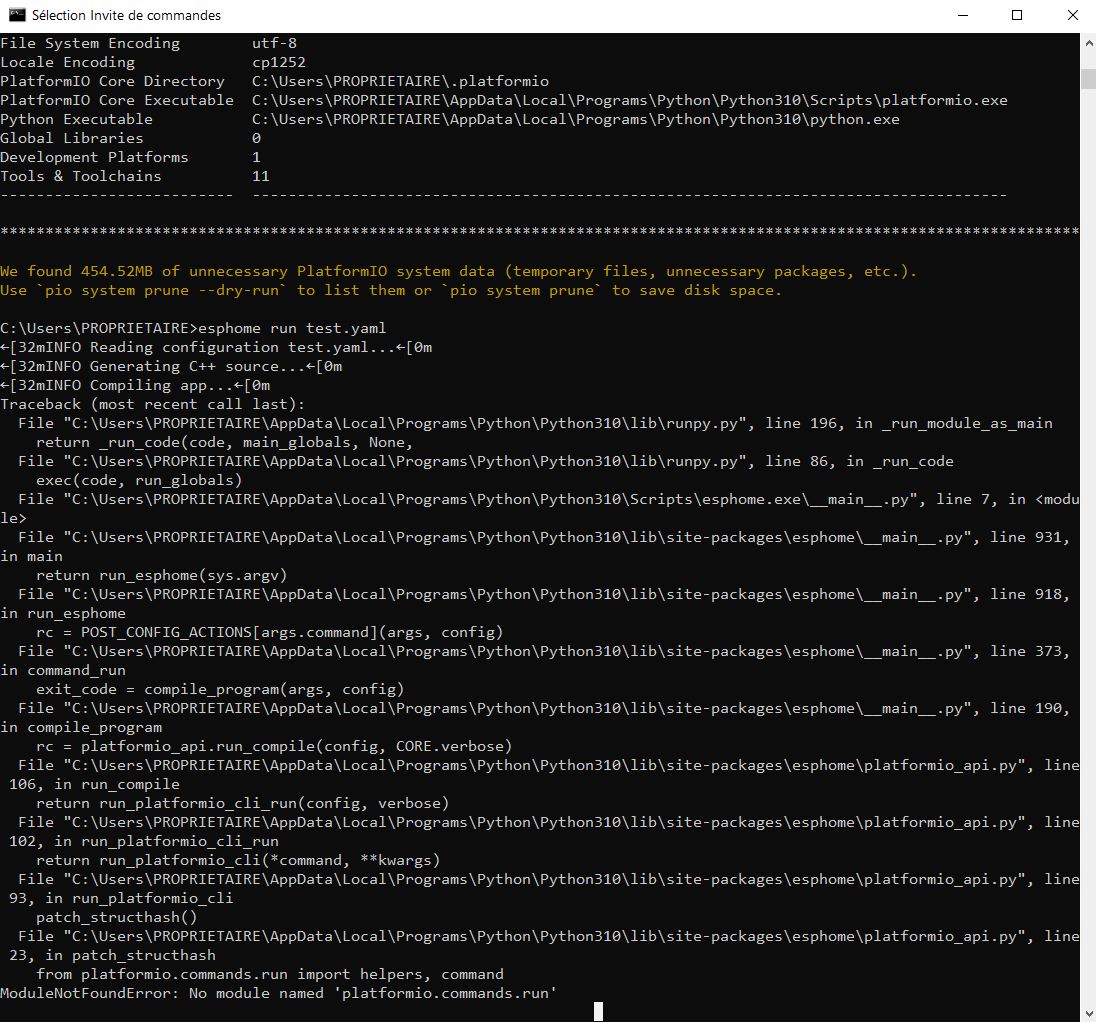Select the Tools & Toolchains value "11"
1096x1022 pixels.
[261, 176]
